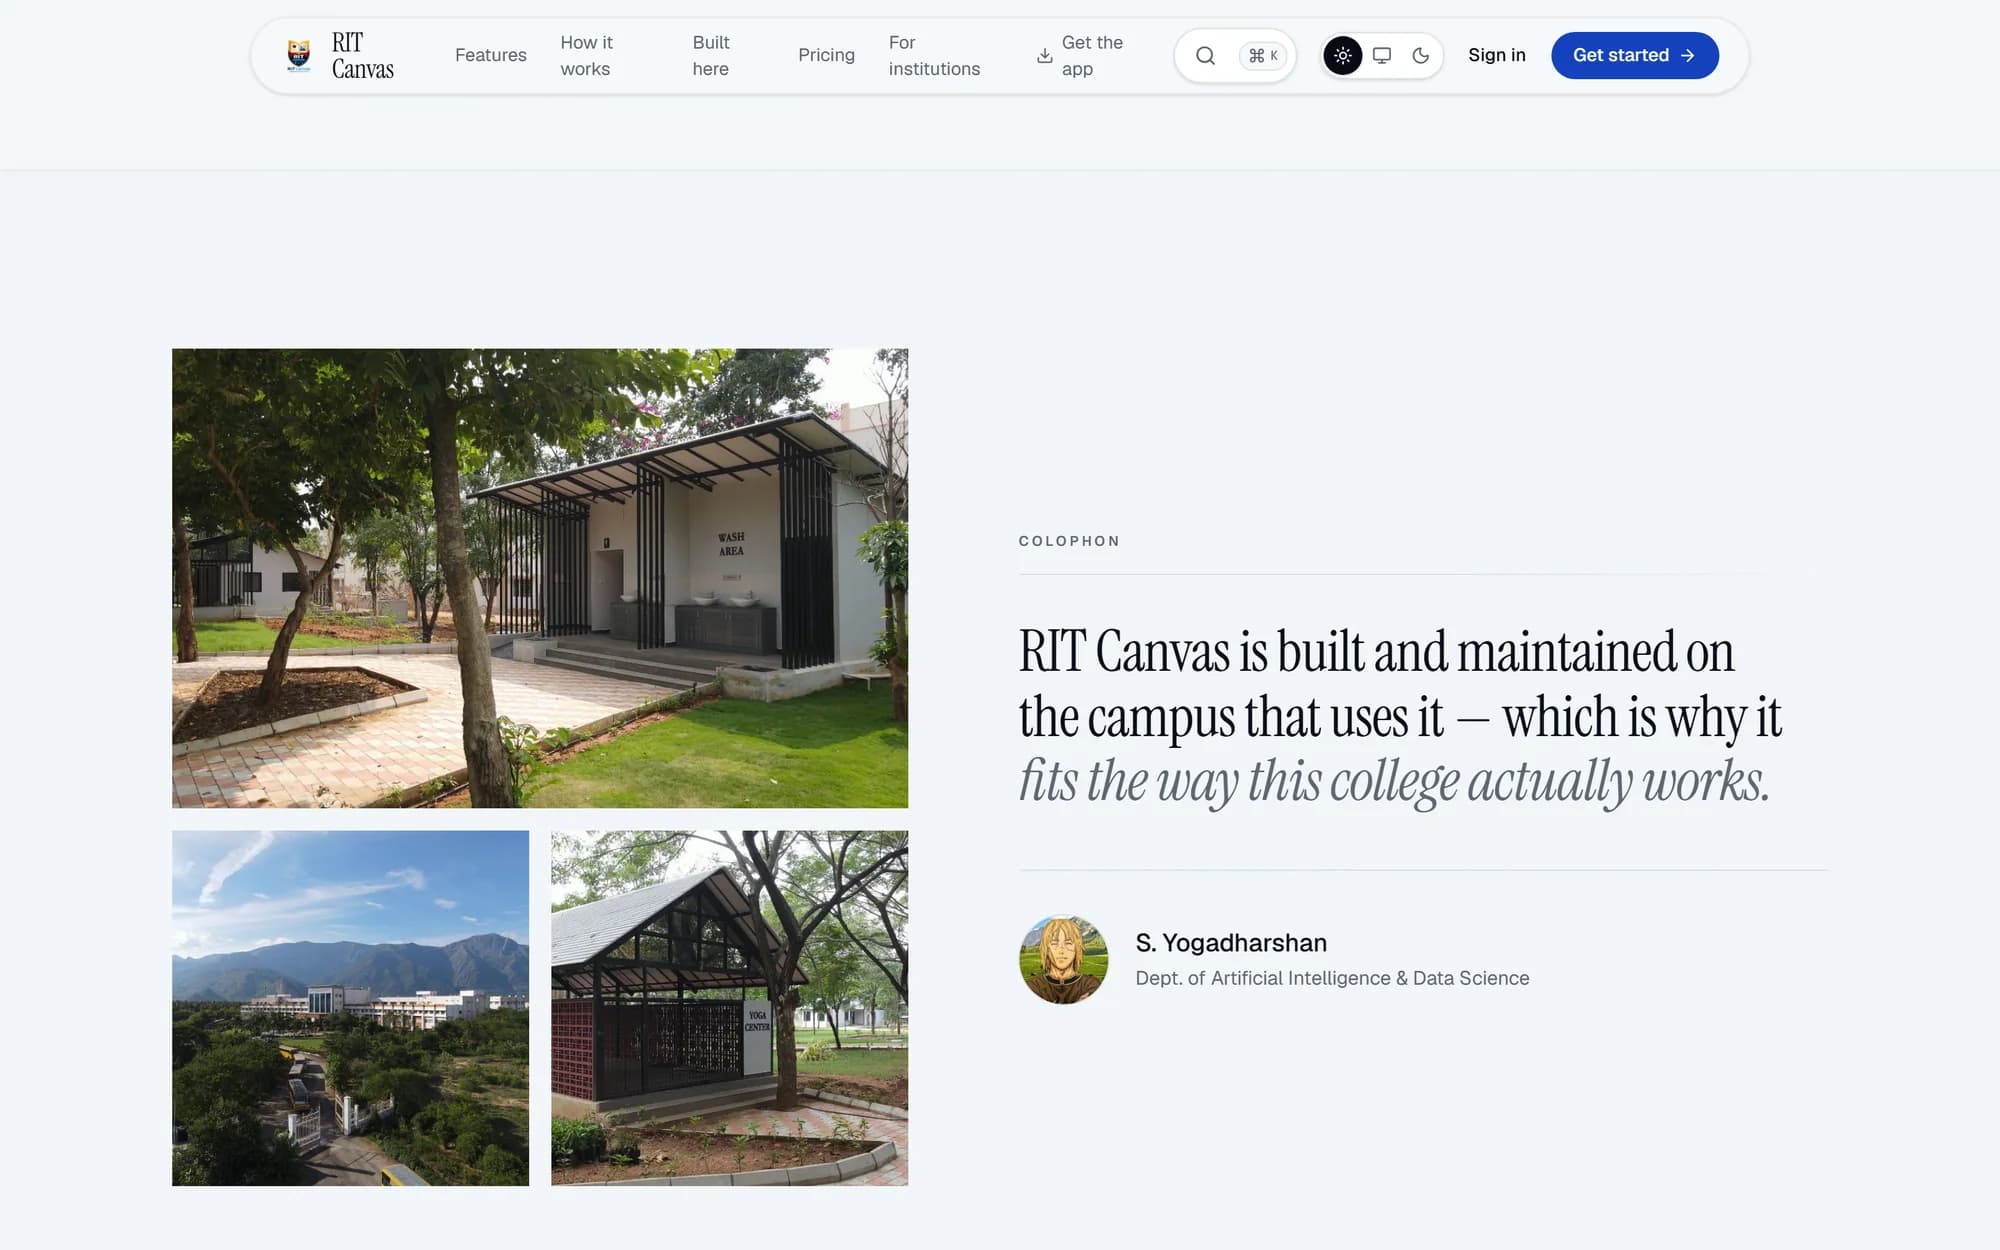The height and width of the screenshot is (1250, 2000).
Task: Click the arrow icon in Get started
Action: (1687, 56)
